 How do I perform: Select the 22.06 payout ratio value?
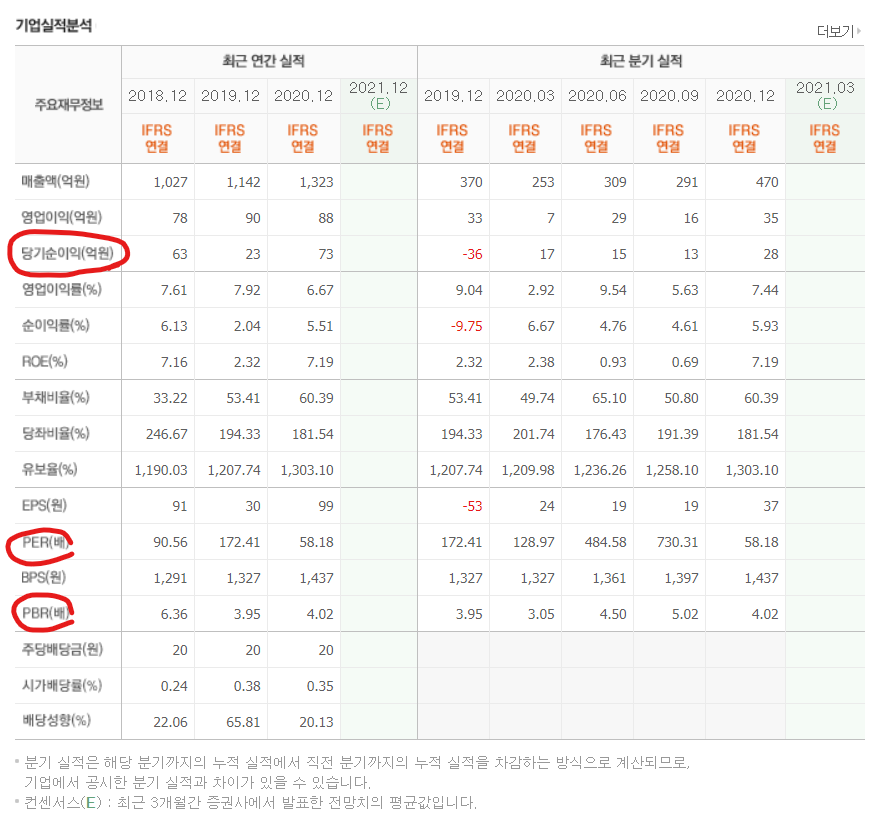[x=170, y=722]
